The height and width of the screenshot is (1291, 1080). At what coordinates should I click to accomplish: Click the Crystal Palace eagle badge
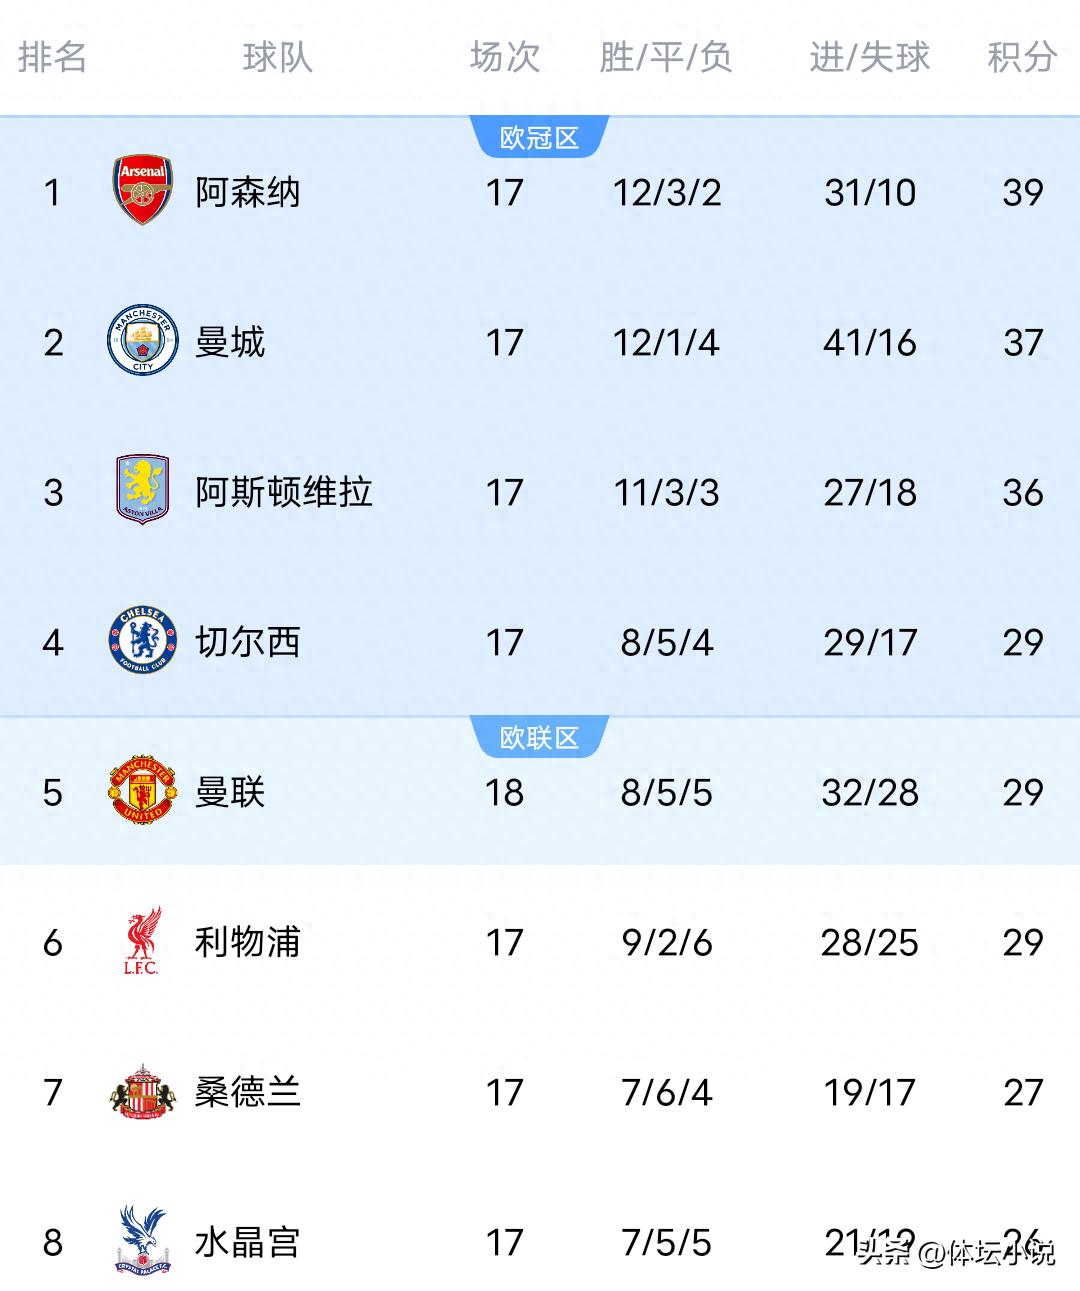143,1241
